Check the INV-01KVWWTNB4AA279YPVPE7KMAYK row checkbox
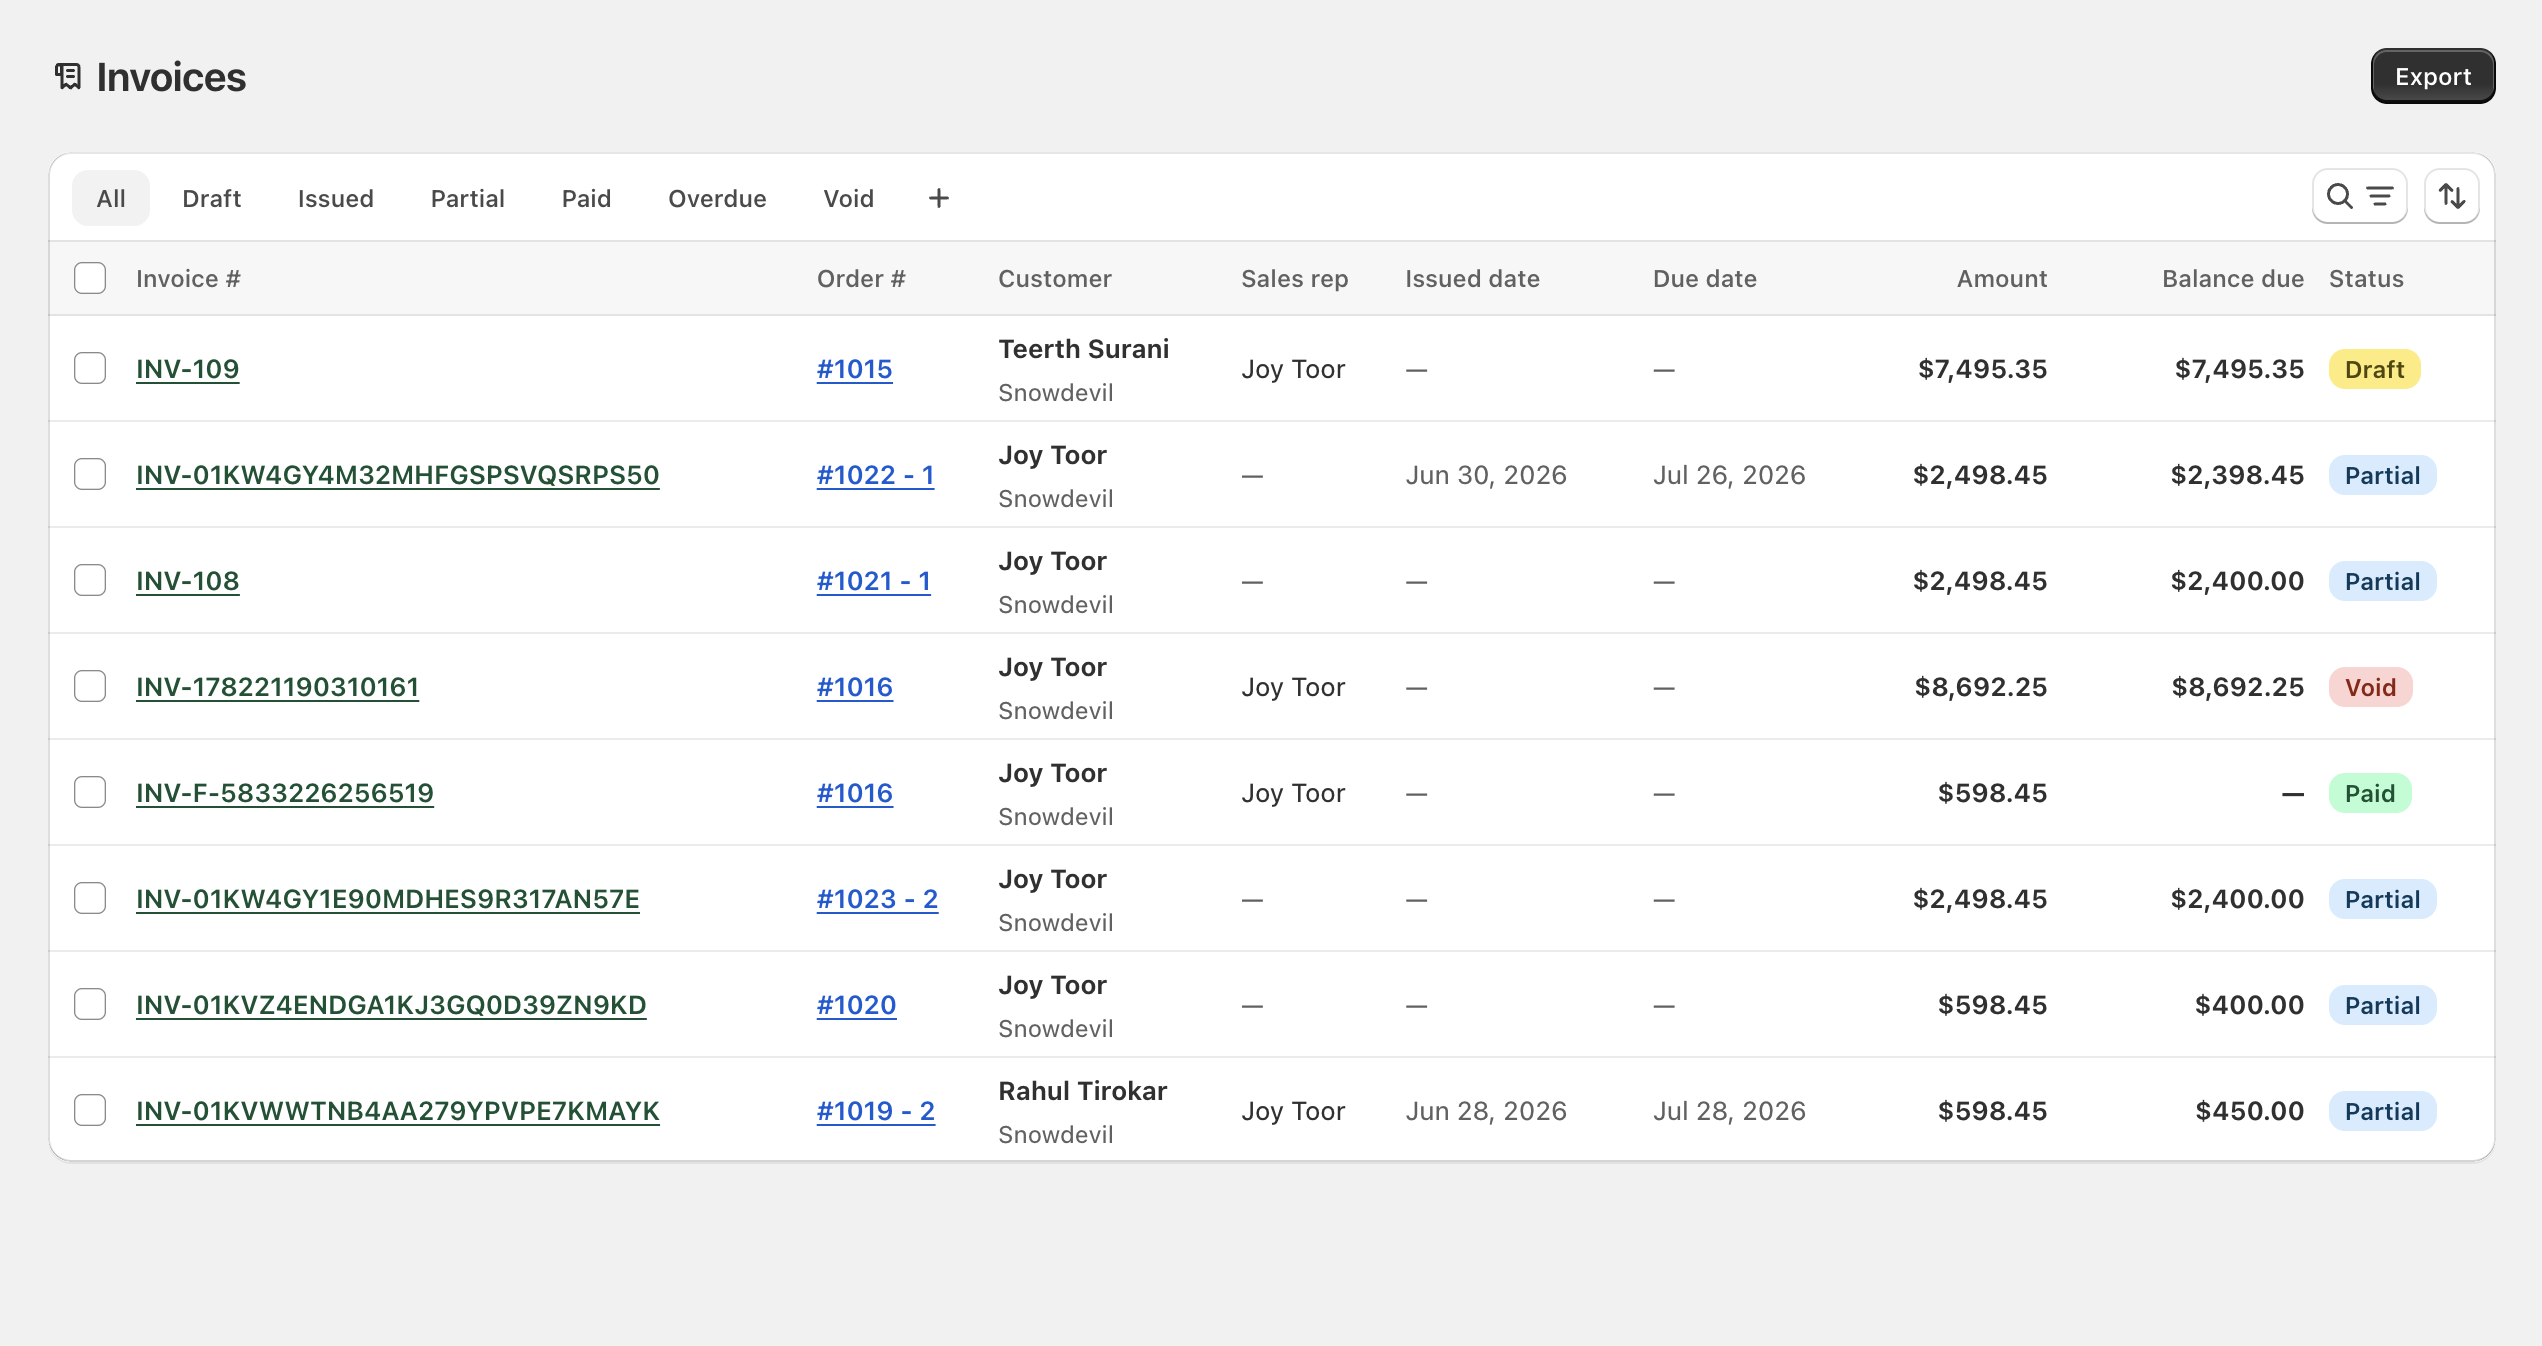The width and height of the screenshot is (2542, 1346). click(90, 1110)
